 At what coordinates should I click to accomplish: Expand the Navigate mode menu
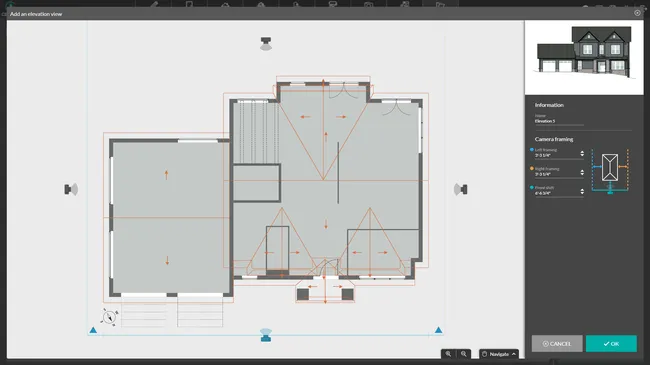pos(499,354)
